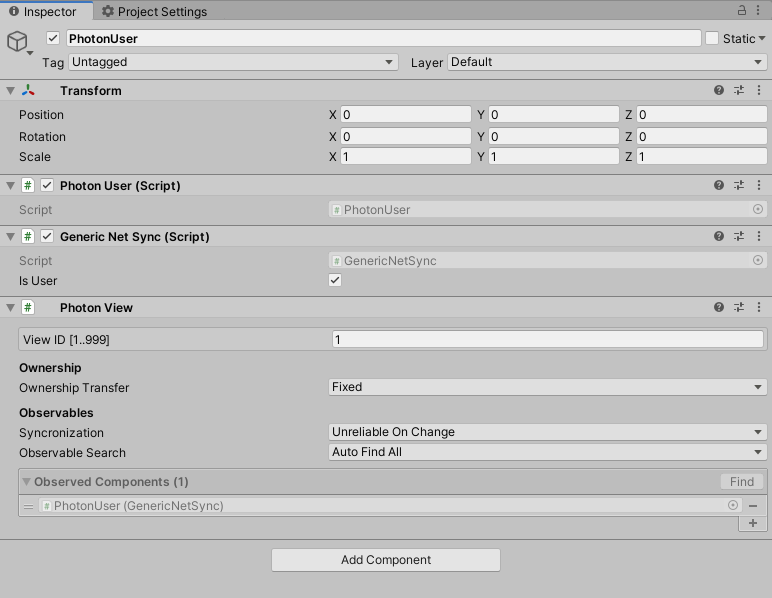
Task: Click the GameObject cube icon
Action: pos(17,41)
